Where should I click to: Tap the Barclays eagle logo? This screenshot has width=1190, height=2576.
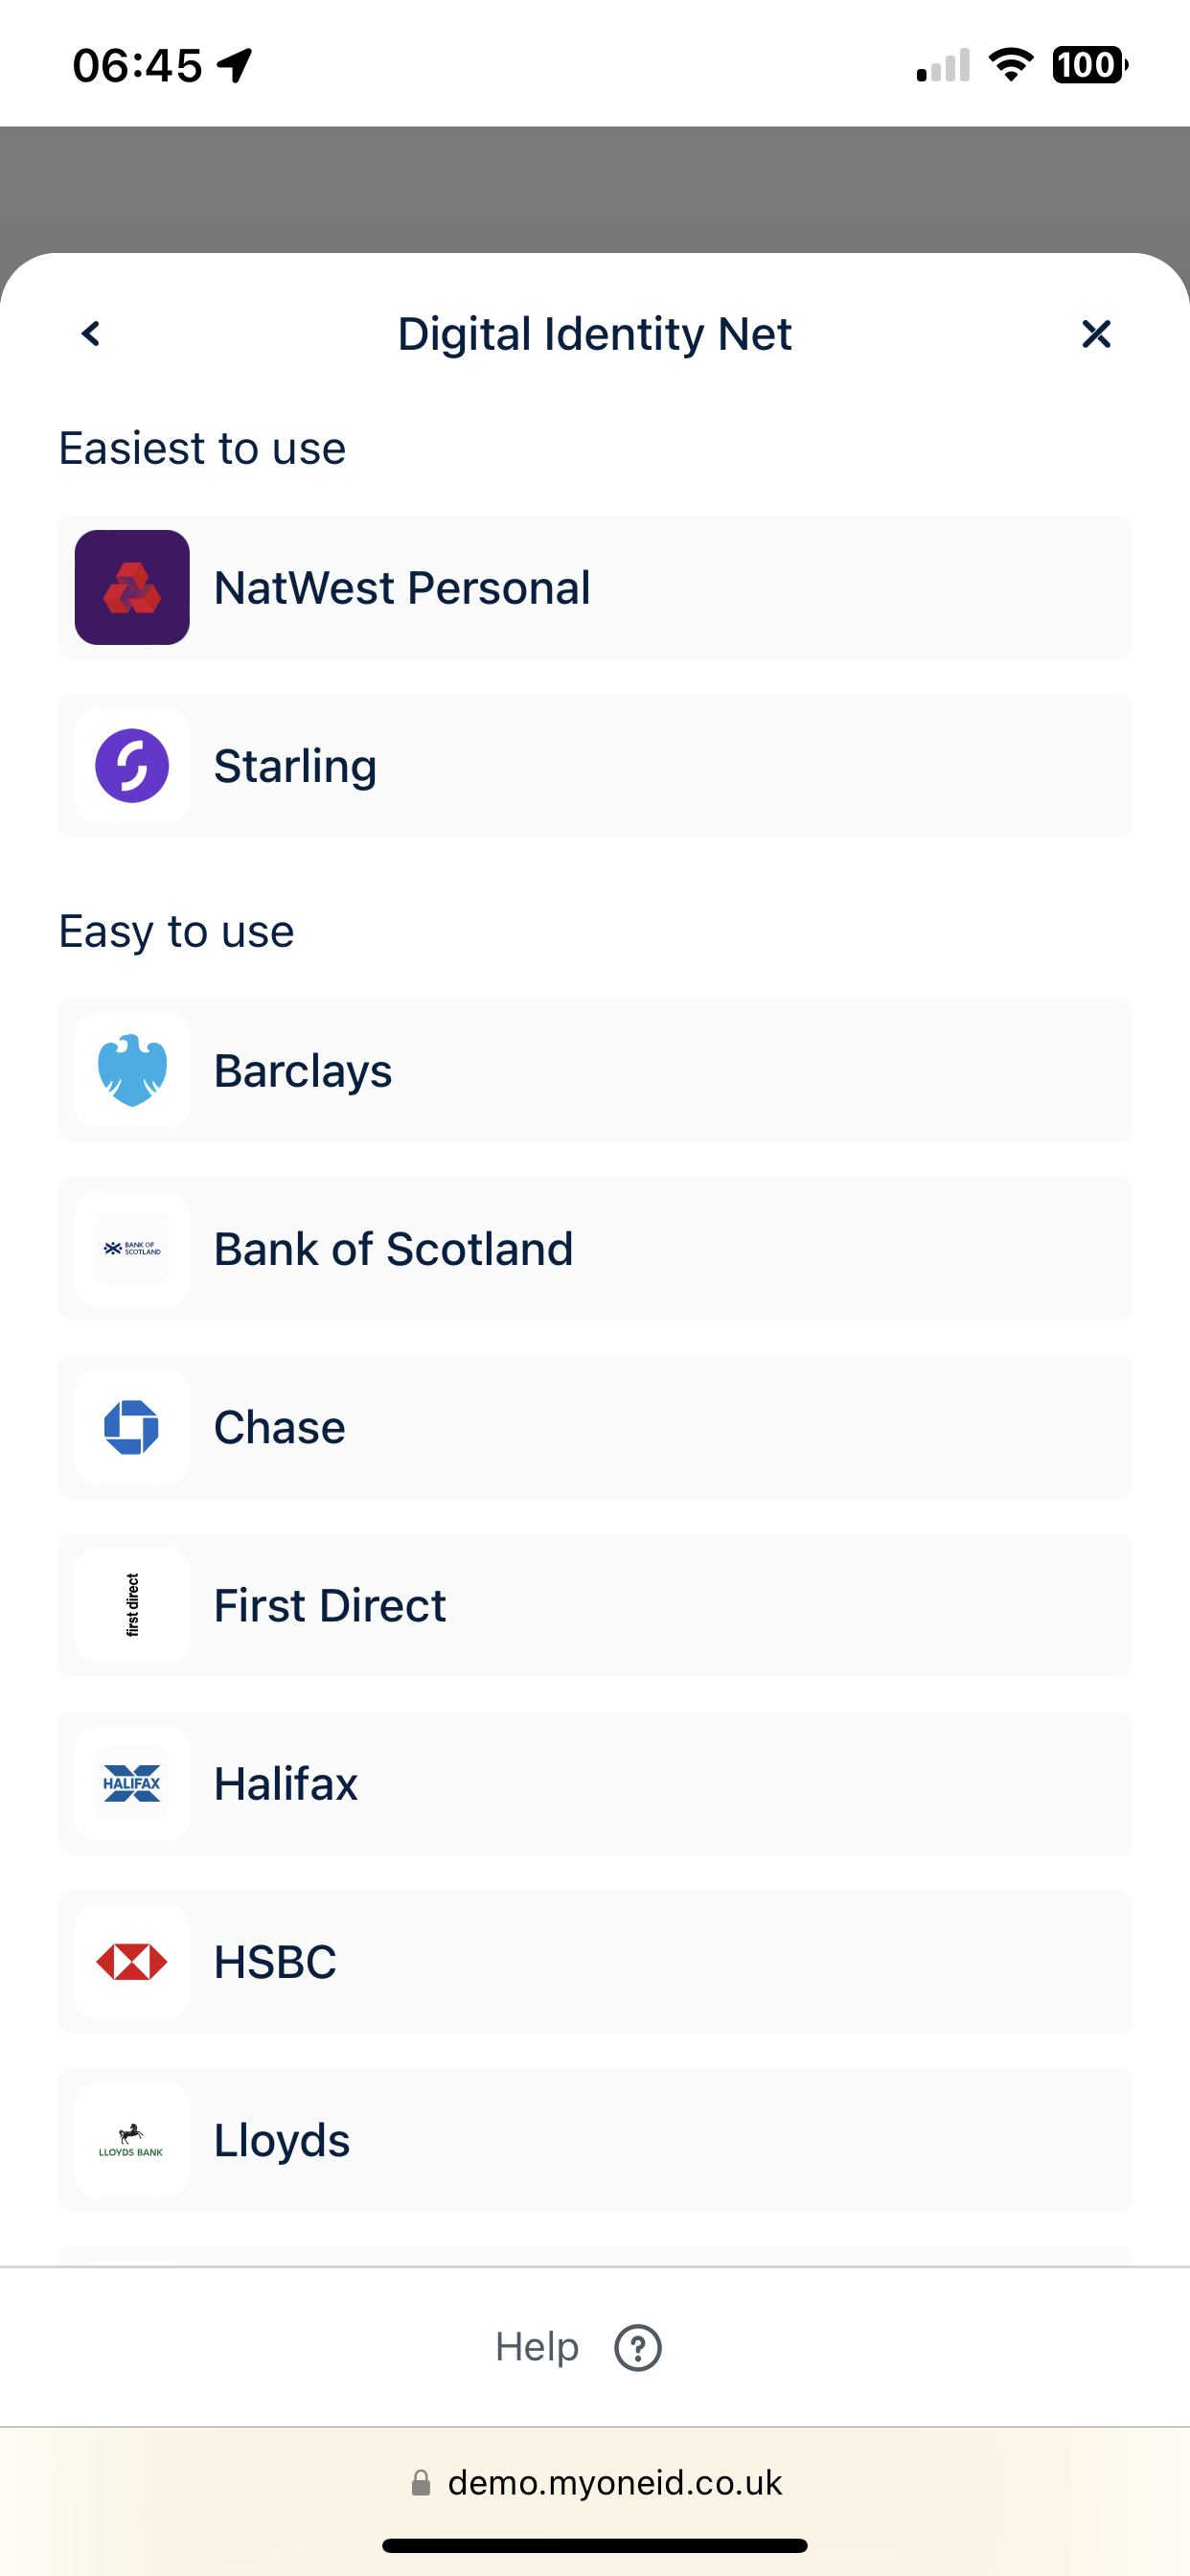coord(132,1070)
